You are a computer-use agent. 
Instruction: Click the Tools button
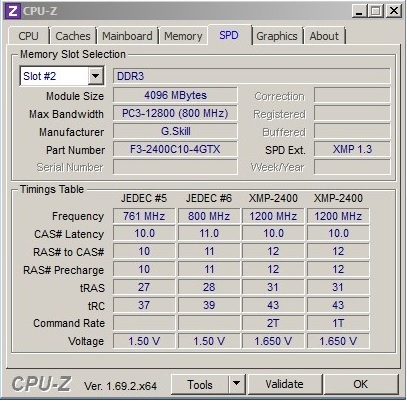pyautogui.click(x=200, y=384)
